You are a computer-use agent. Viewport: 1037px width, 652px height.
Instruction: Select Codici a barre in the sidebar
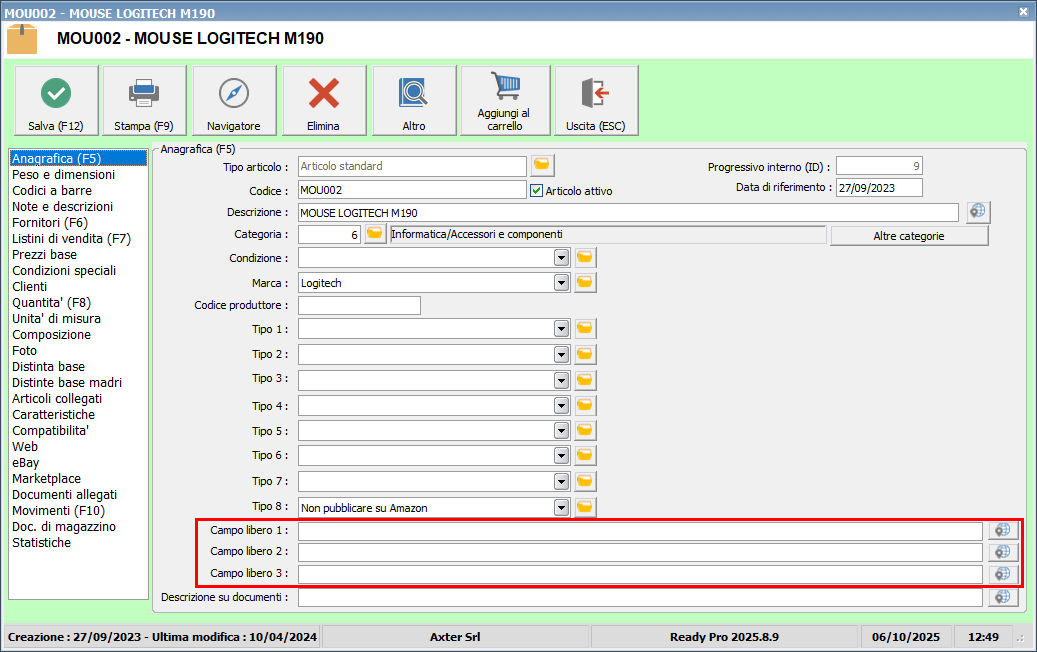52,190
